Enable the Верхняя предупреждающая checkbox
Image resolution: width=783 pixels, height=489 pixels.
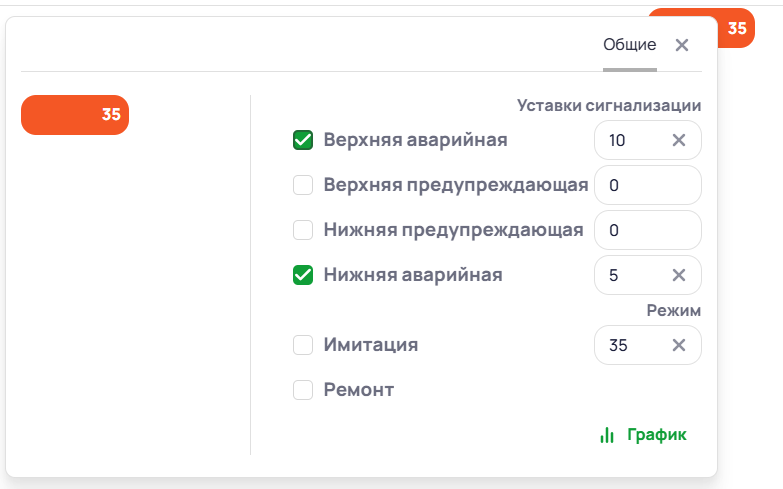coord(303,185)
